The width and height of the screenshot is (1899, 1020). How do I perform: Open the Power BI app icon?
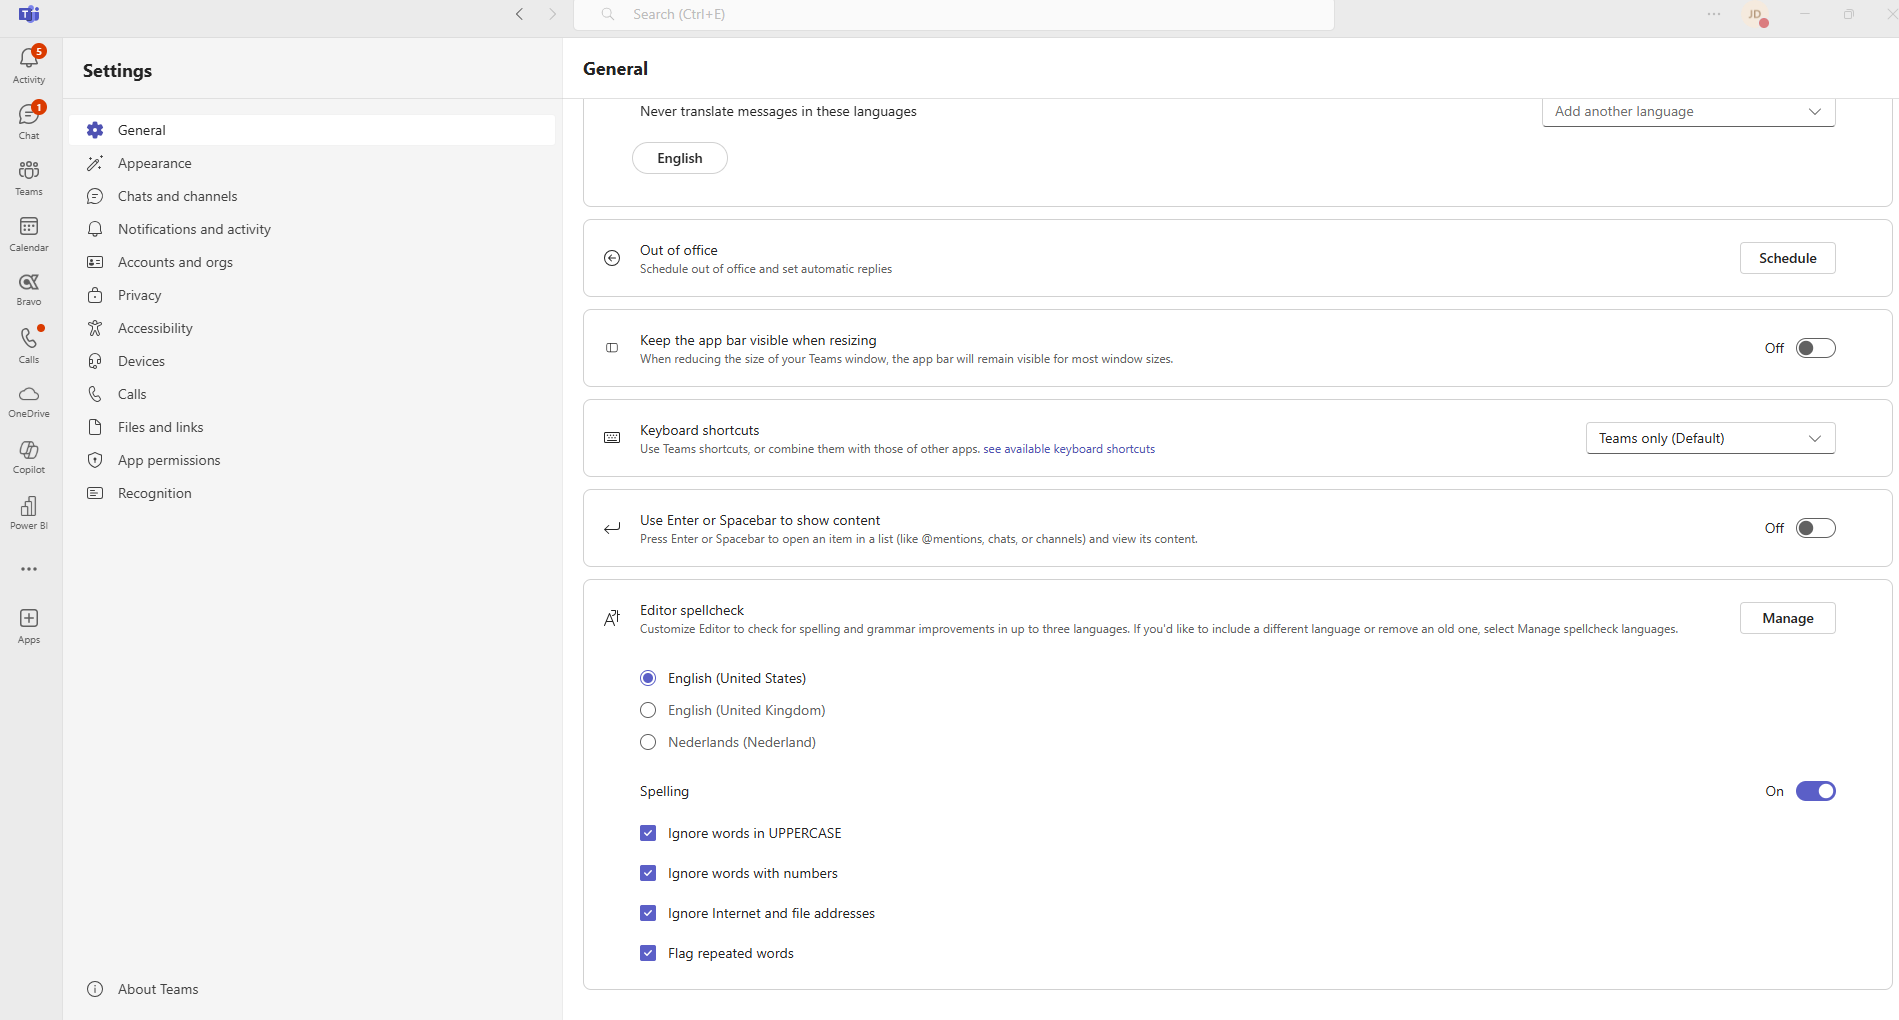pyautogui.click(x=29, y=512)
